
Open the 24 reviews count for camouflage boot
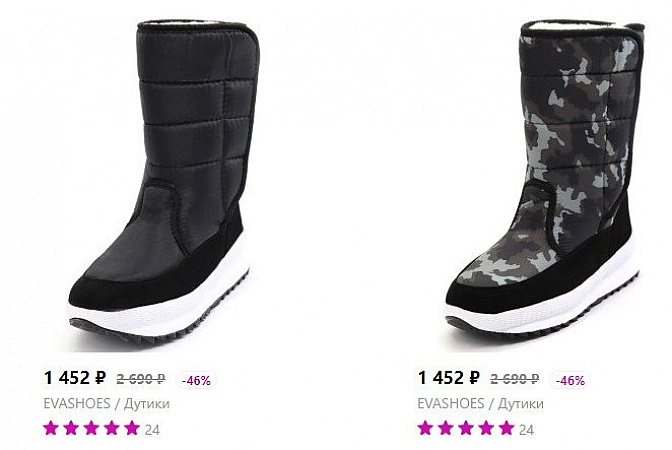(x=526, y=430)
